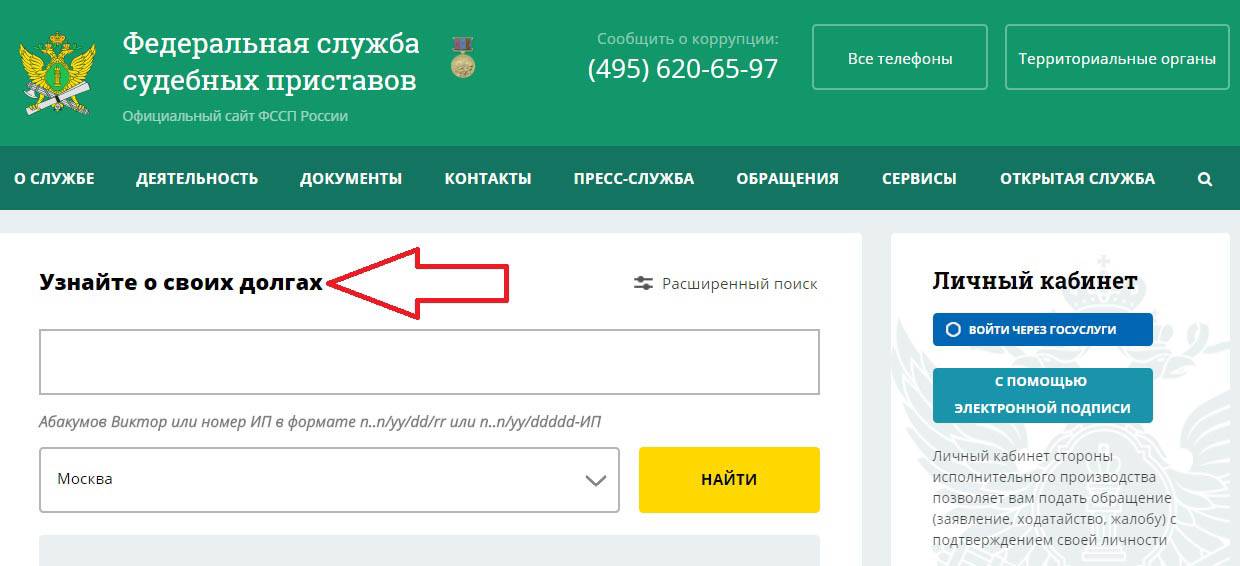Screen dimensions: 1240x566
Task: Open the О СЛУЖБЕ menu
Action: [x=54, y=179]
